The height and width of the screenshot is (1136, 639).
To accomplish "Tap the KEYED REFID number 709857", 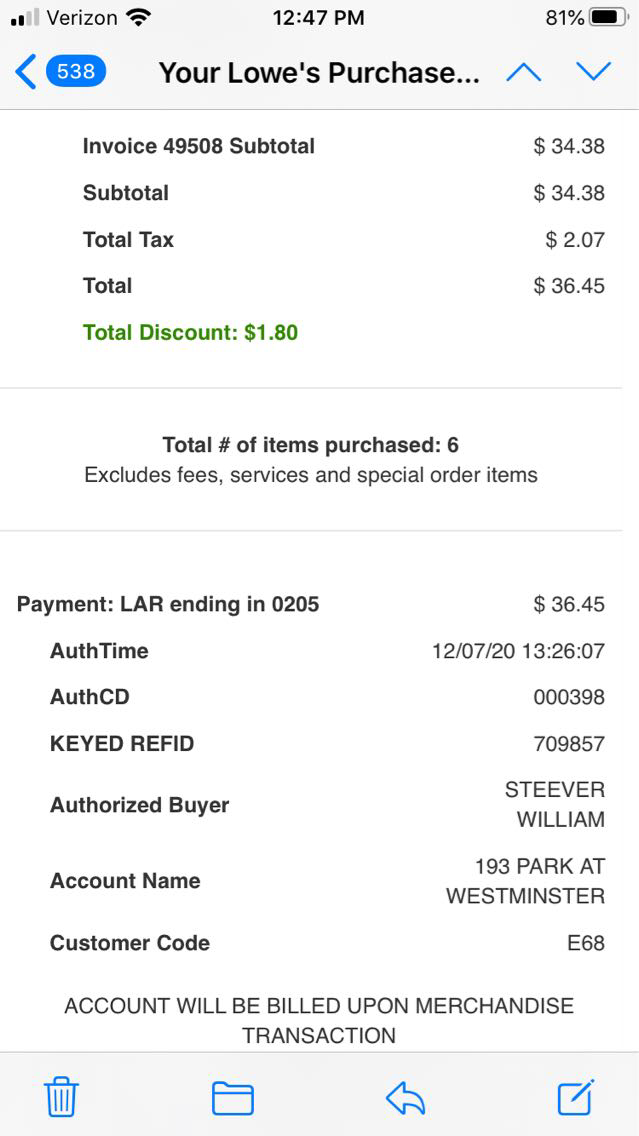I will 569,744.
